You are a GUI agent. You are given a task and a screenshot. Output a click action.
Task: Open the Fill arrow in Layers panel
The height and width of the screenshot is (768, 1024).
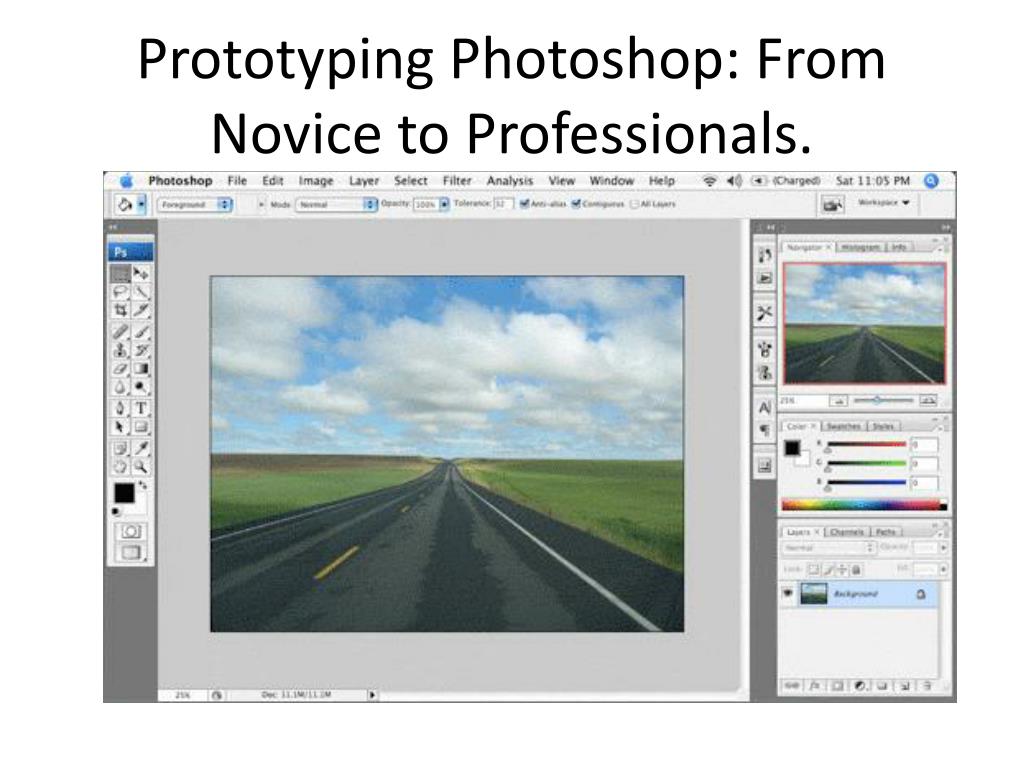click(x=943, y=569)
